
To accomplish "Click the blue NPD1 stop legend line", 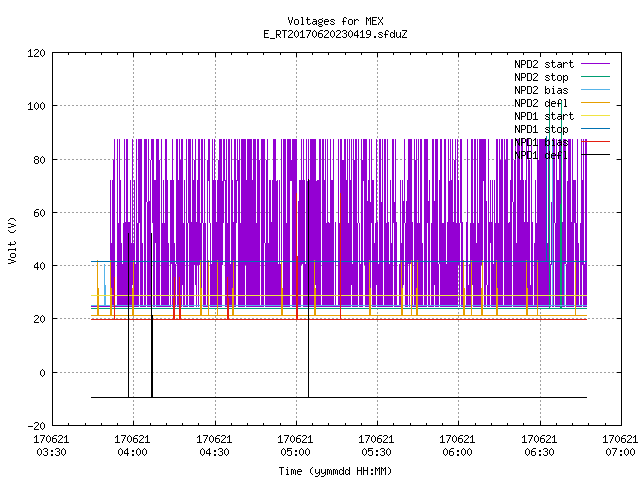I will click(x=596, y=129).
